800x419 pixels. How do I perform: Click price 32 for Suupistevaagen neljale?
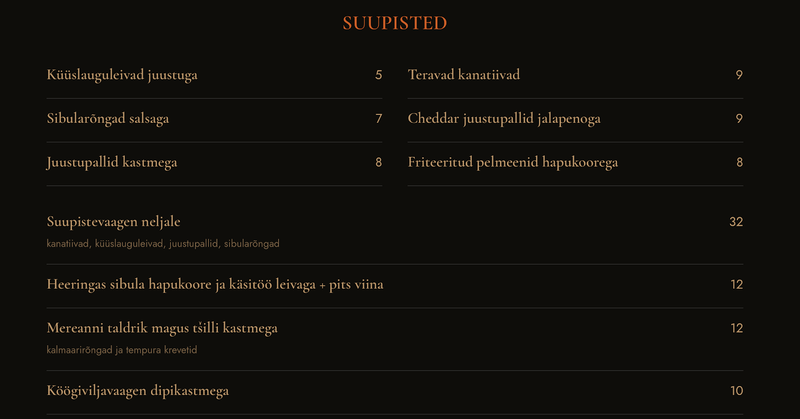pyautogui.click(x=736, y=221)
